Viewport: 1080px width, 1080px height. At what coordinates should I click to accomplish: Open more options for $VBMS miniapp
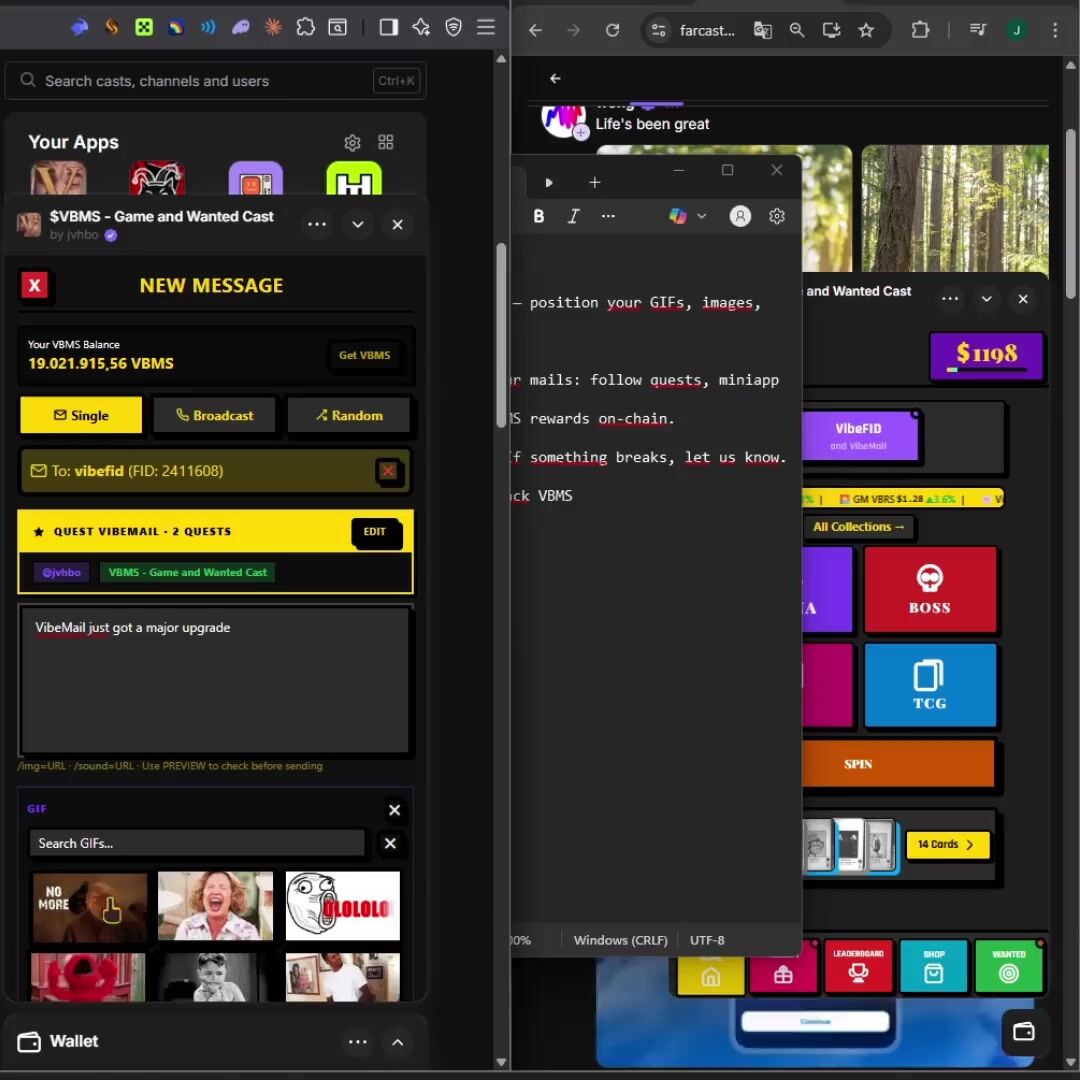tap(317, 225)
